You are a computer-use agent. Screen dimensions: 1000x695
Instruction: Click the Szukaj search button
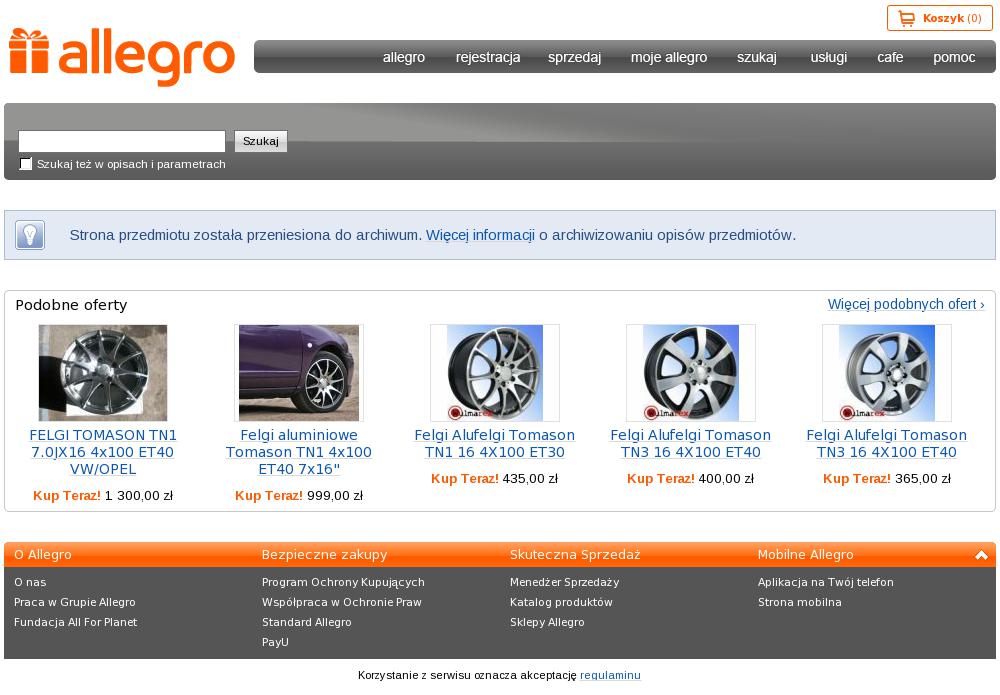[261, 141]
